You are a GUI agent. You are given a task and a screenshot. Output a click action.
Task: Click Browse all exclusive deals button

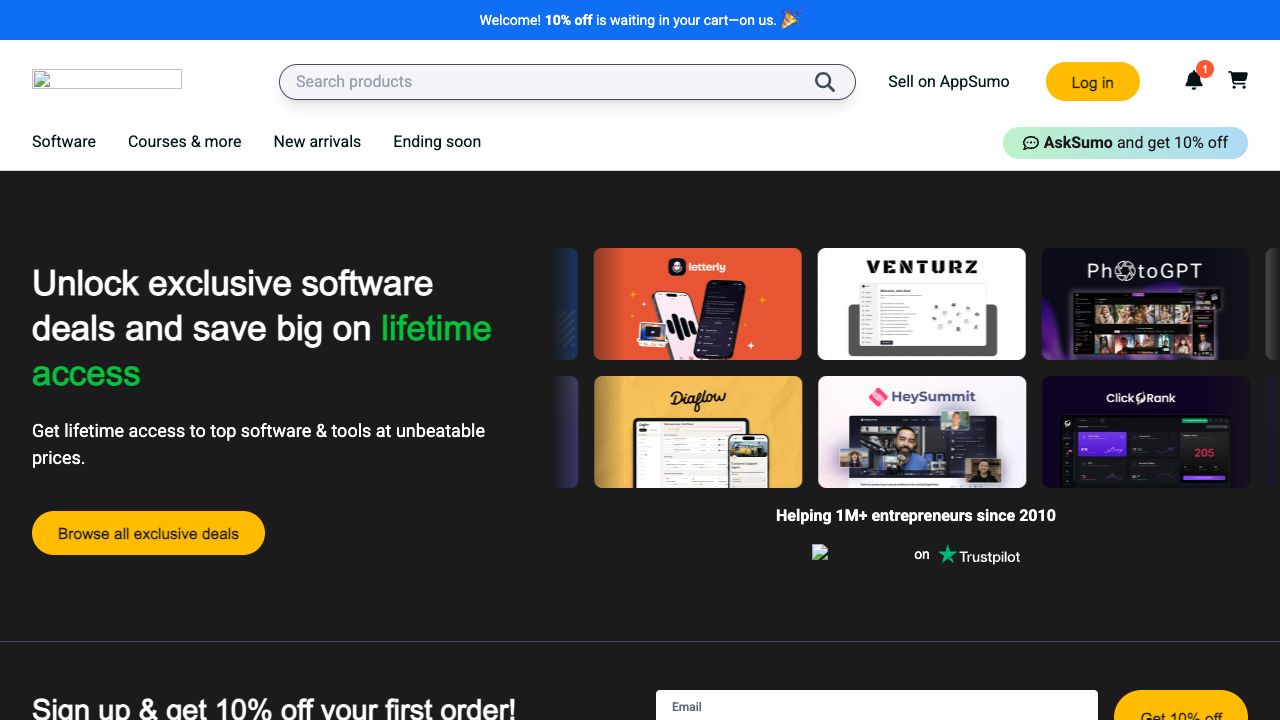(148, 533)
